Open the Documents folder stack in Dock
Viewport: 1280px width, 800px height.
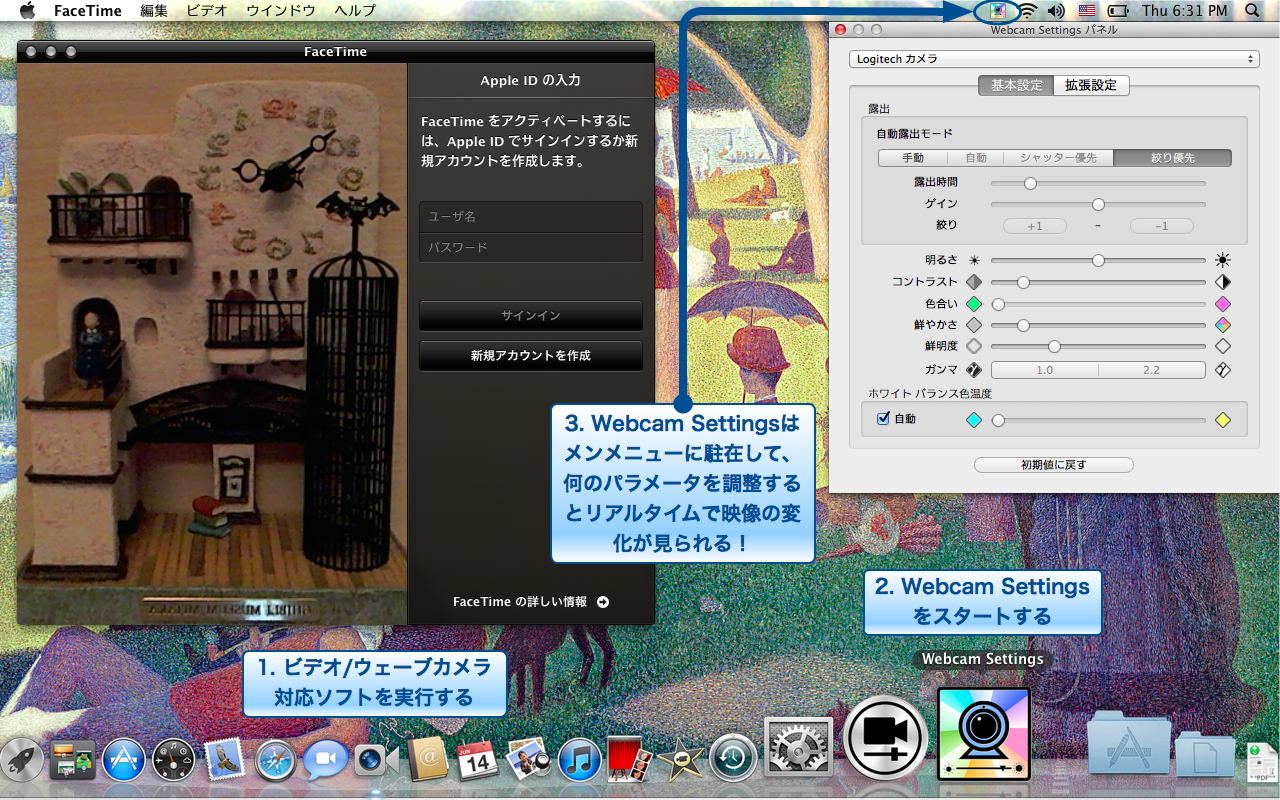1205,754
